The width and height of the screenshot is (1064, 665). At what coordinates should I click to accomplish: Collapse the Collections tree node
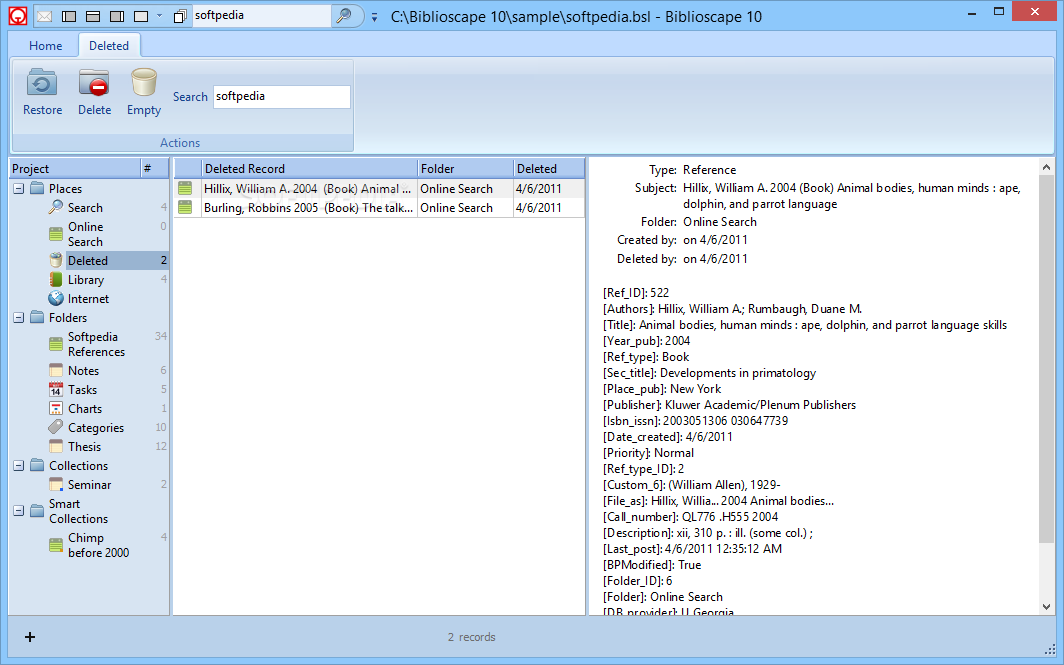click(x=19, y=466)
